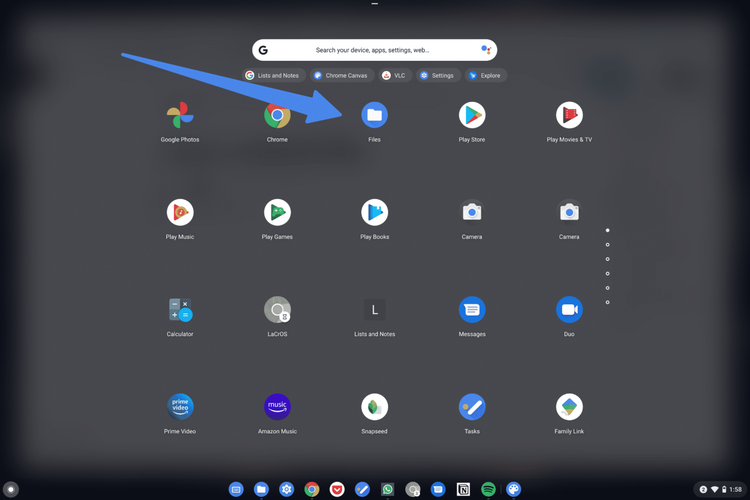
Task: Open the notification counter in status tray
Action: tap(703, 489)
